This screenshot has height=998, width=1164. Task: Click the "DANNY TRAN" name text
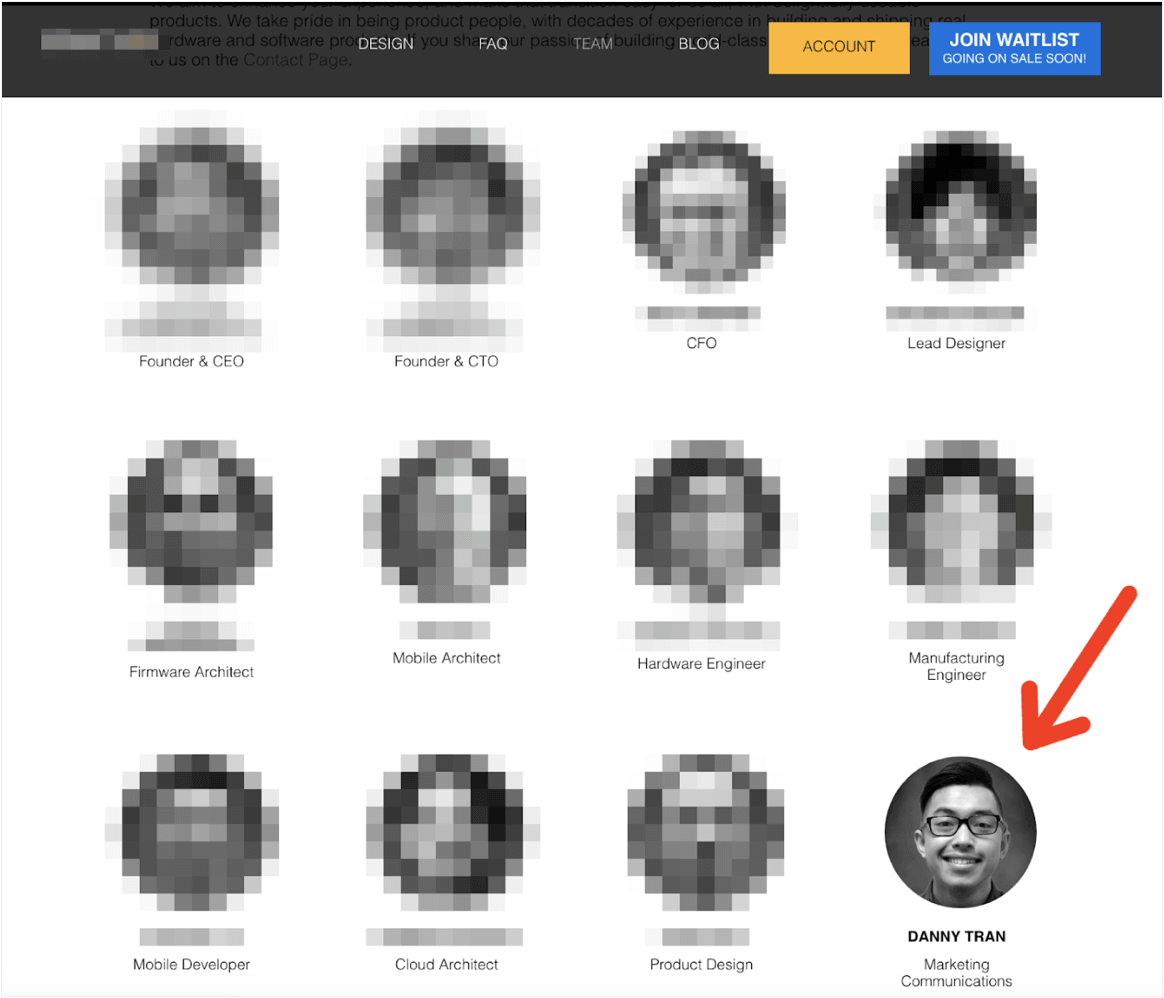[x=956, y=936]
